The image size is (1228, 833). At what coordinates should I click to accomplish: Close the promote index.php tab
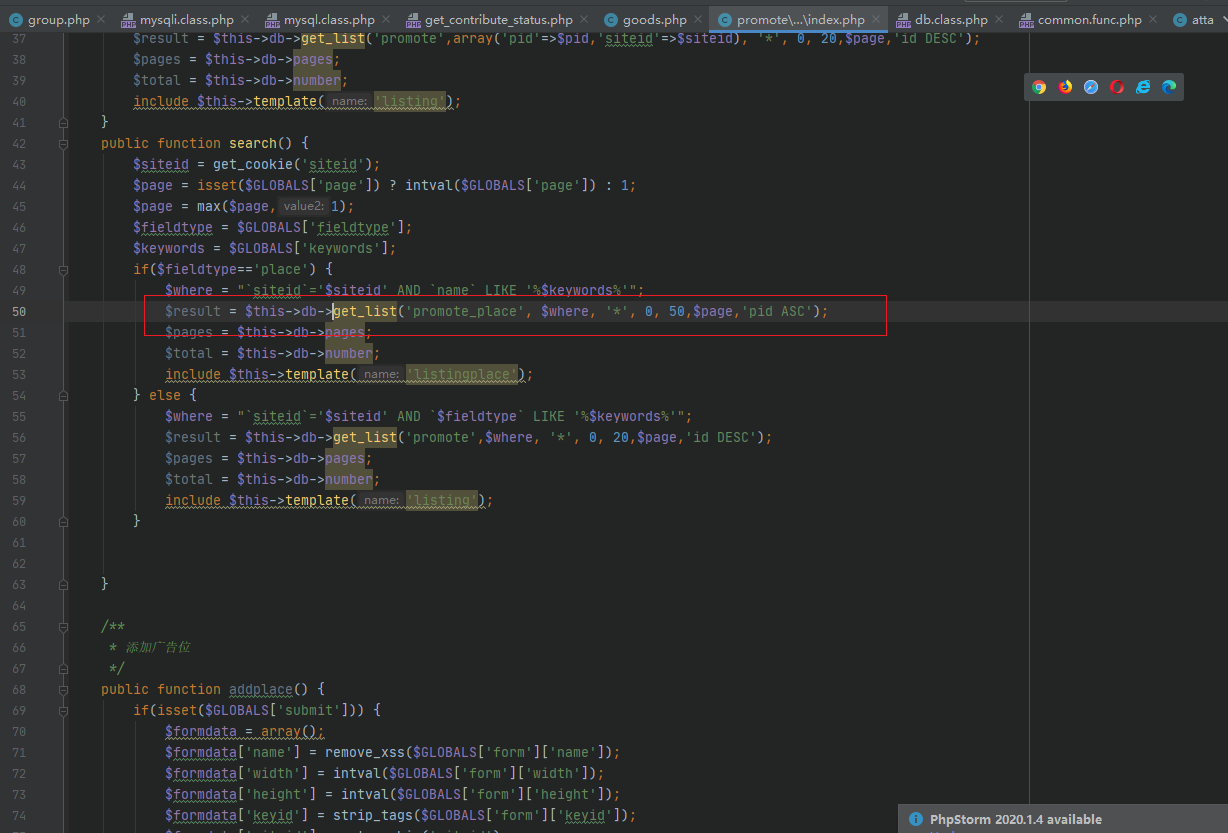click(876, 20)
